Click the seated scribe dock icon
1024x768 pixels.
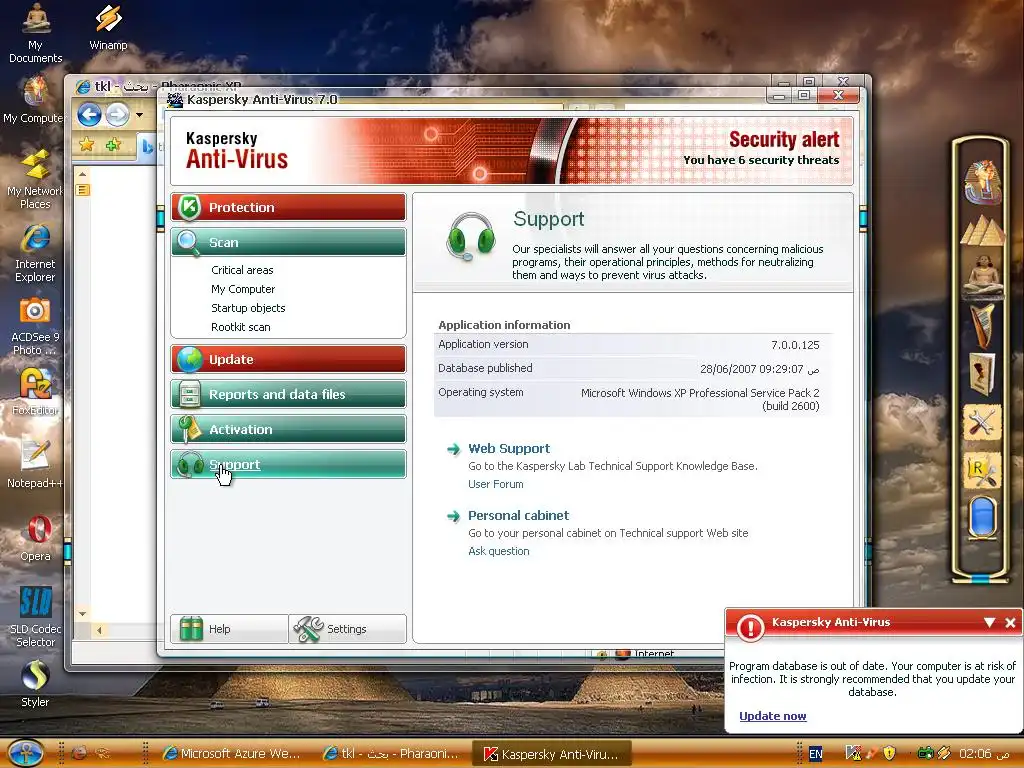tap(983, 276)
